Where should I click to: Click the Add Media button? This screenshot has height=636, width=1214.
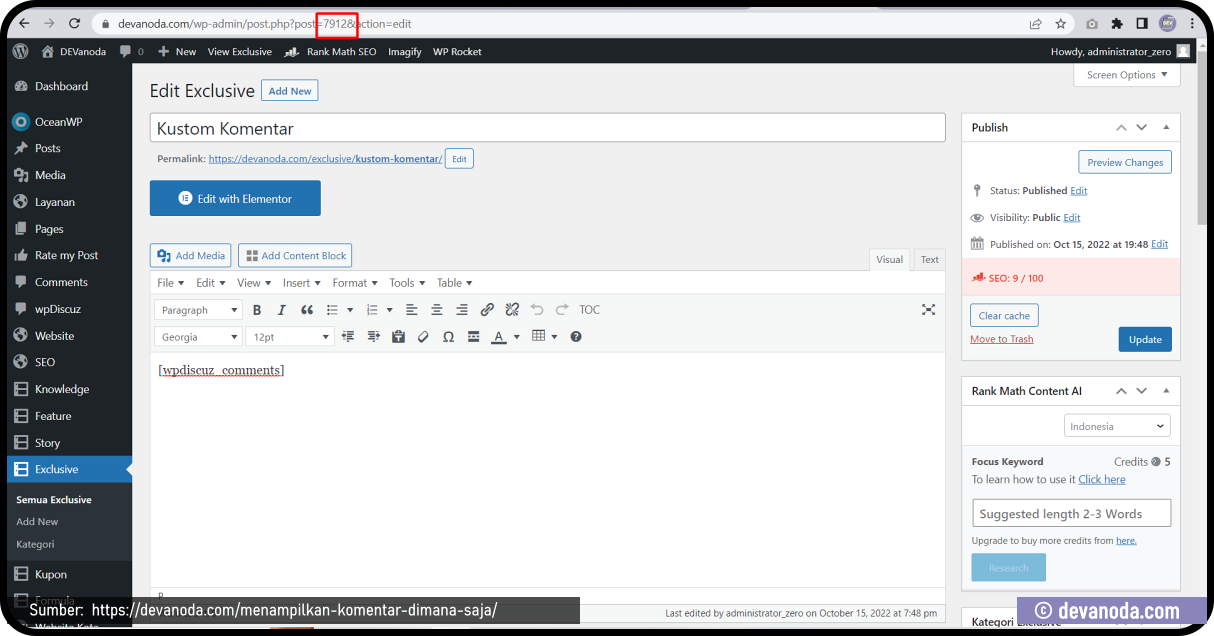191,255
